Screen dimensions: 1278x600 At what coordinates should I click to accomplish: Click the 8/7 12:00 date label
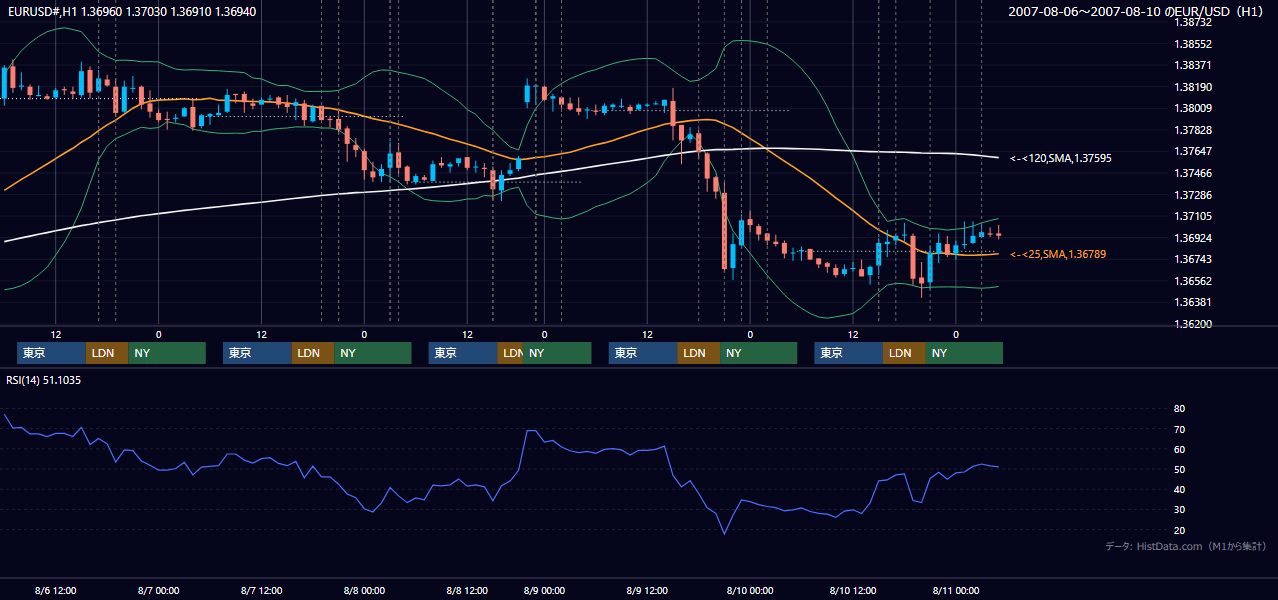coord(261,590)
